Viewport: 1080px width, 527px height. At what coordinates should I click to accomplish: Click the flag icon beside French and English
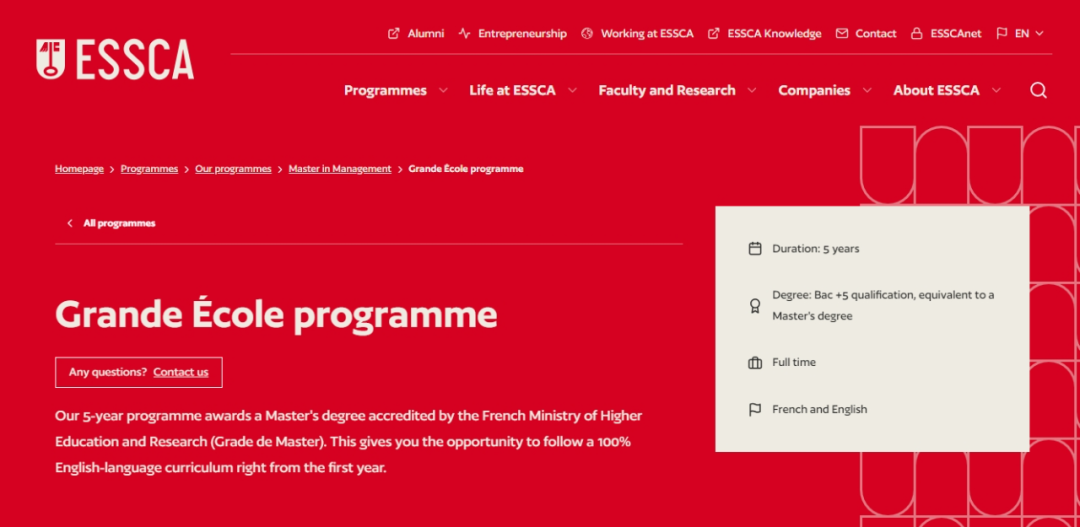click(755, 409)
